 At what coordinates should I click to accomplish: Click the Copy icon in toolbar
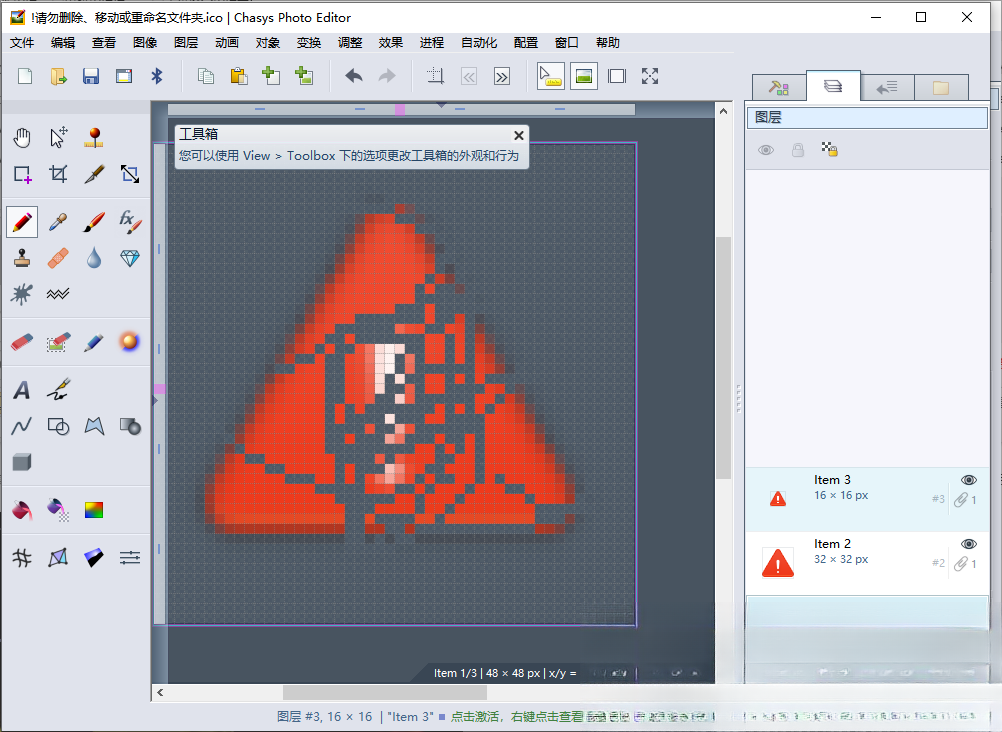(206, 76)
